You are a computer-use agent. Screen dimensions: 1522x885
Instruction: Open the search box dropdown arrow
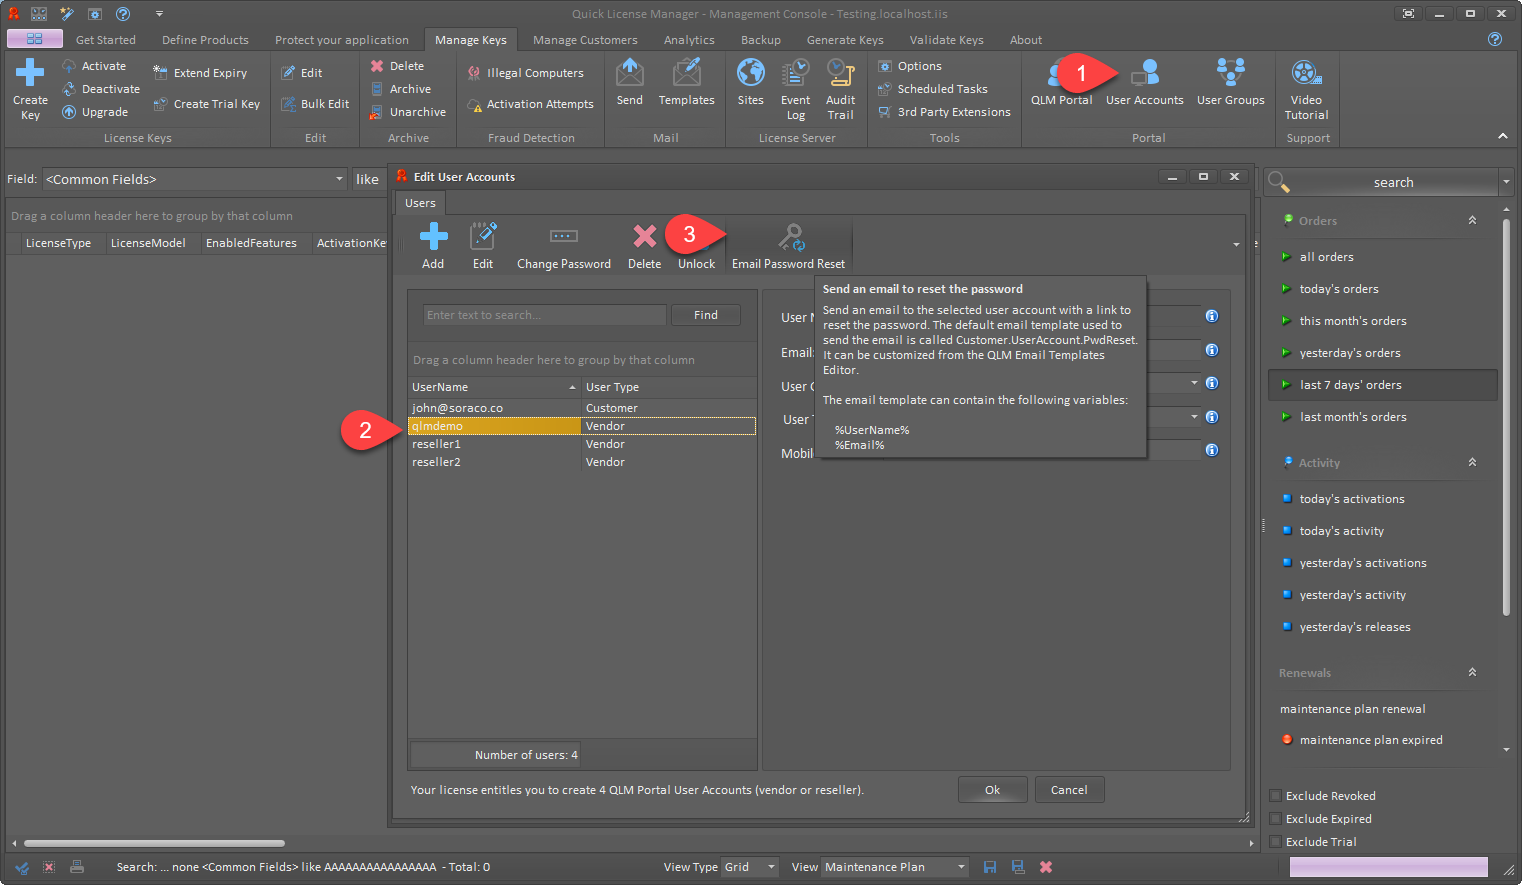click(x=1506, y=182)
